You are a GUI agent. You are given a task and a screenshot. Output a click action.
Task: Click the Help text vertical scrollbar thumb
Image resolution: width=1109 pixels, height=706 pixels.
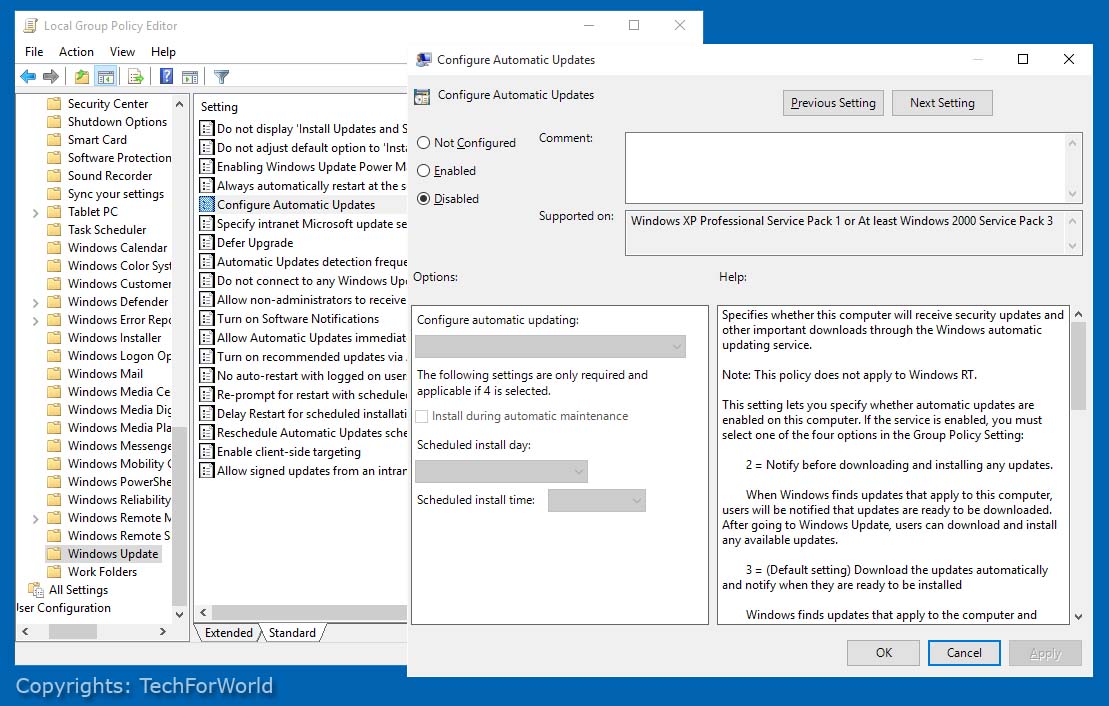(1078, 366)
